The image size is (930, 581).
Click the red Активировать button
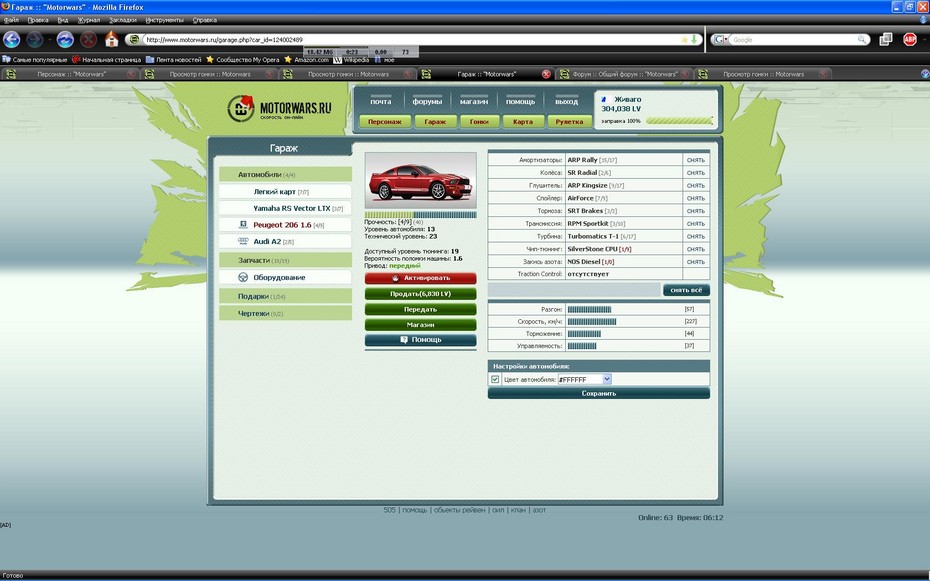421,278
